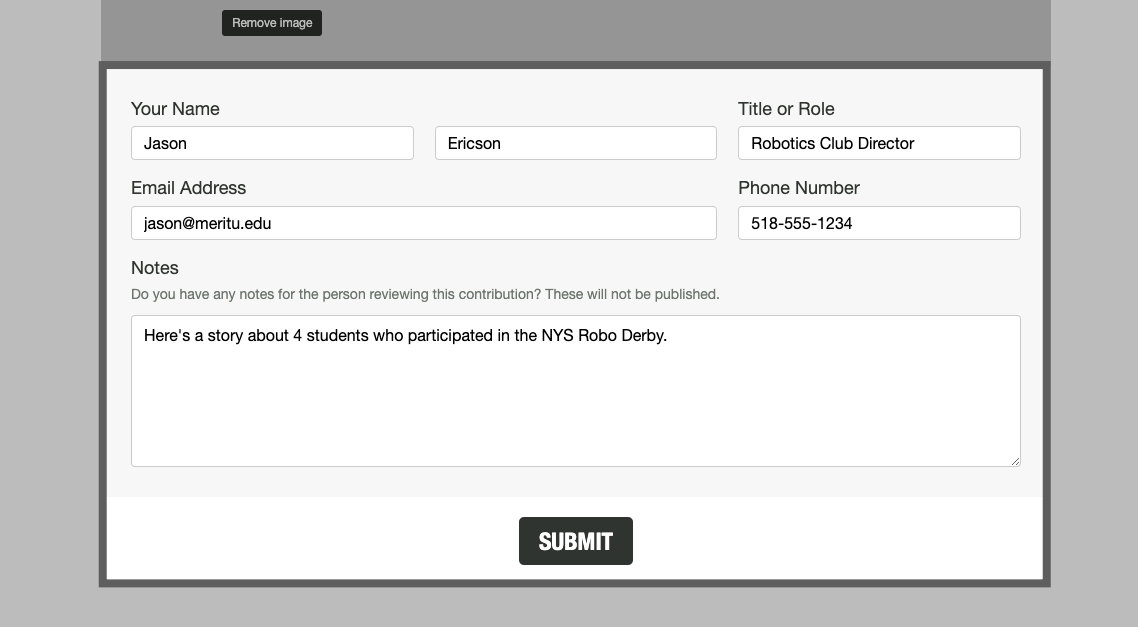
Task: Click the Remove image button
Action: click(272, 23)
